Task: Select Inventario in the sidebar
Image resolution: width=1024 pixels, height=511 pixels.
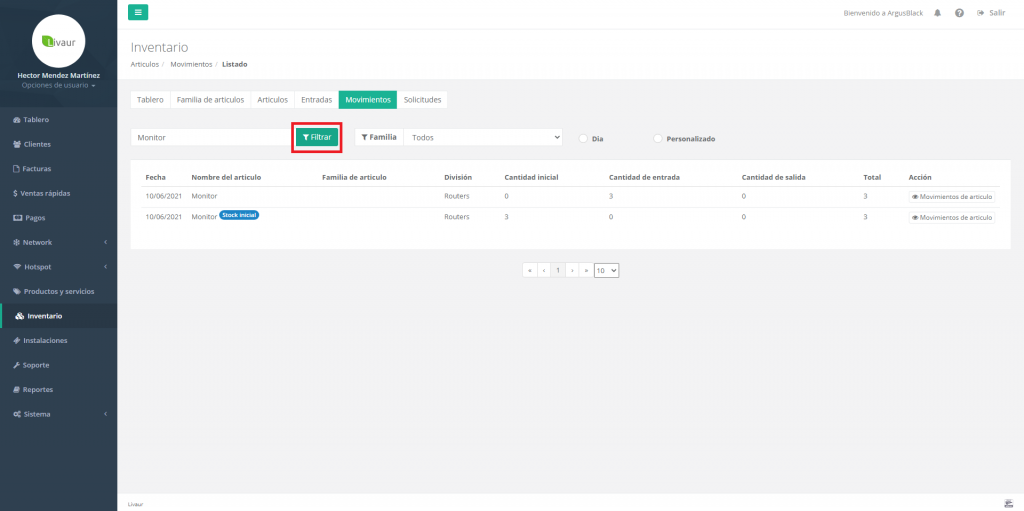Action: [x=59, y=316]
